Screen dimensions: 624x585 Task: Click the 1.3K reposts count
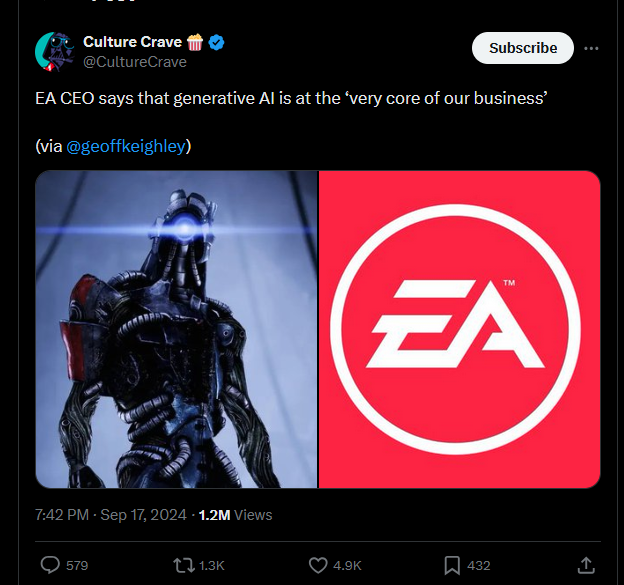[212, 566]
